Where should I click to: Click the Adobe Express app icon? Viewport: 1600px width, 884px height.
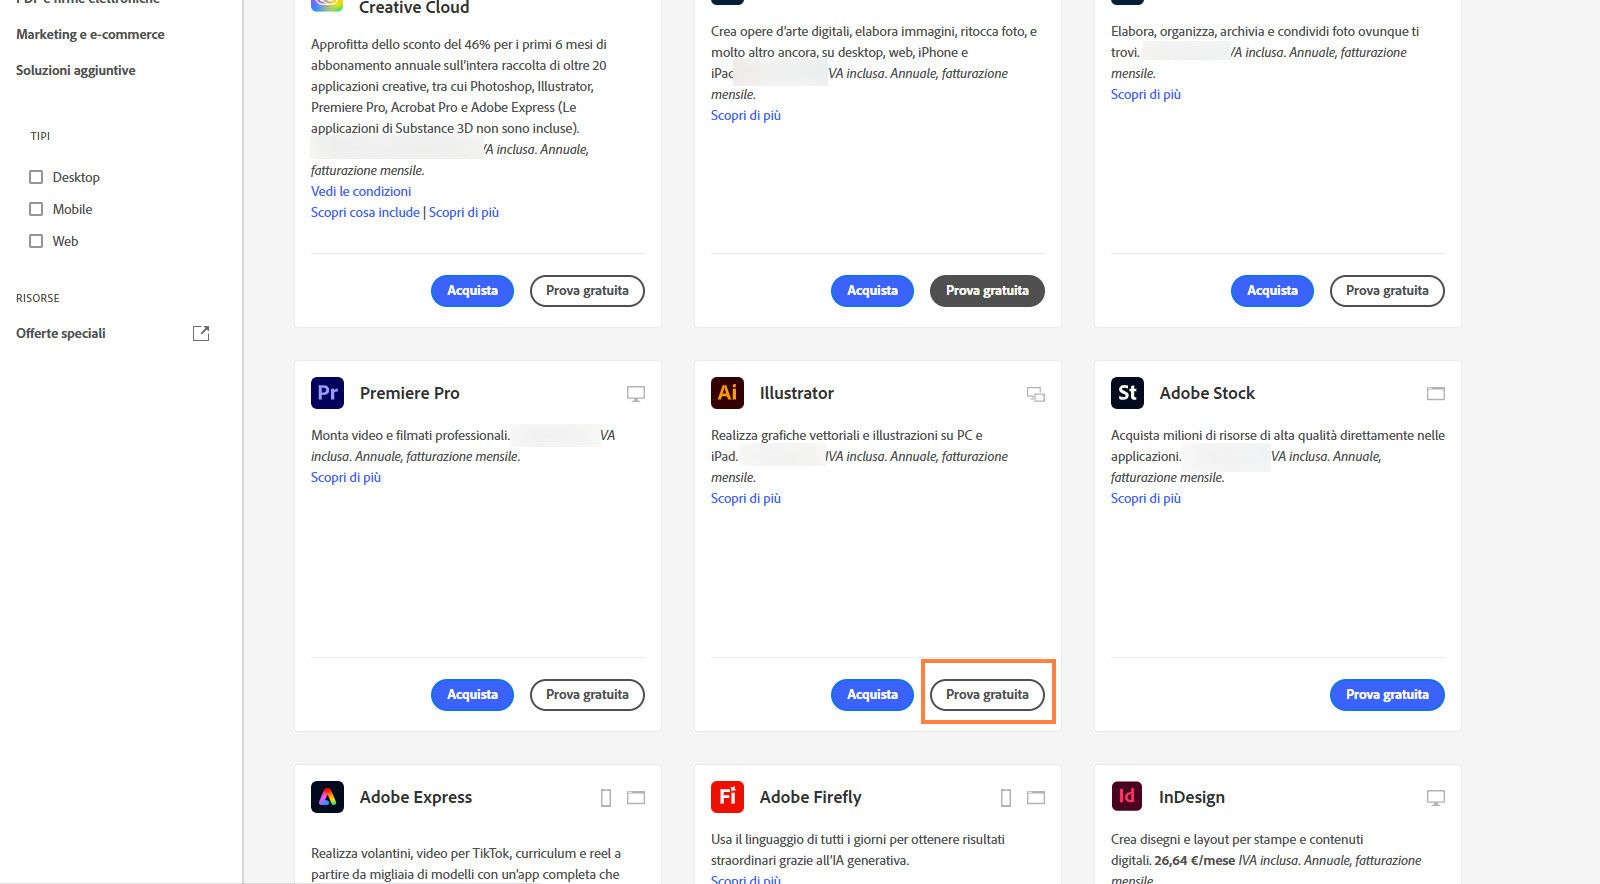327,797
